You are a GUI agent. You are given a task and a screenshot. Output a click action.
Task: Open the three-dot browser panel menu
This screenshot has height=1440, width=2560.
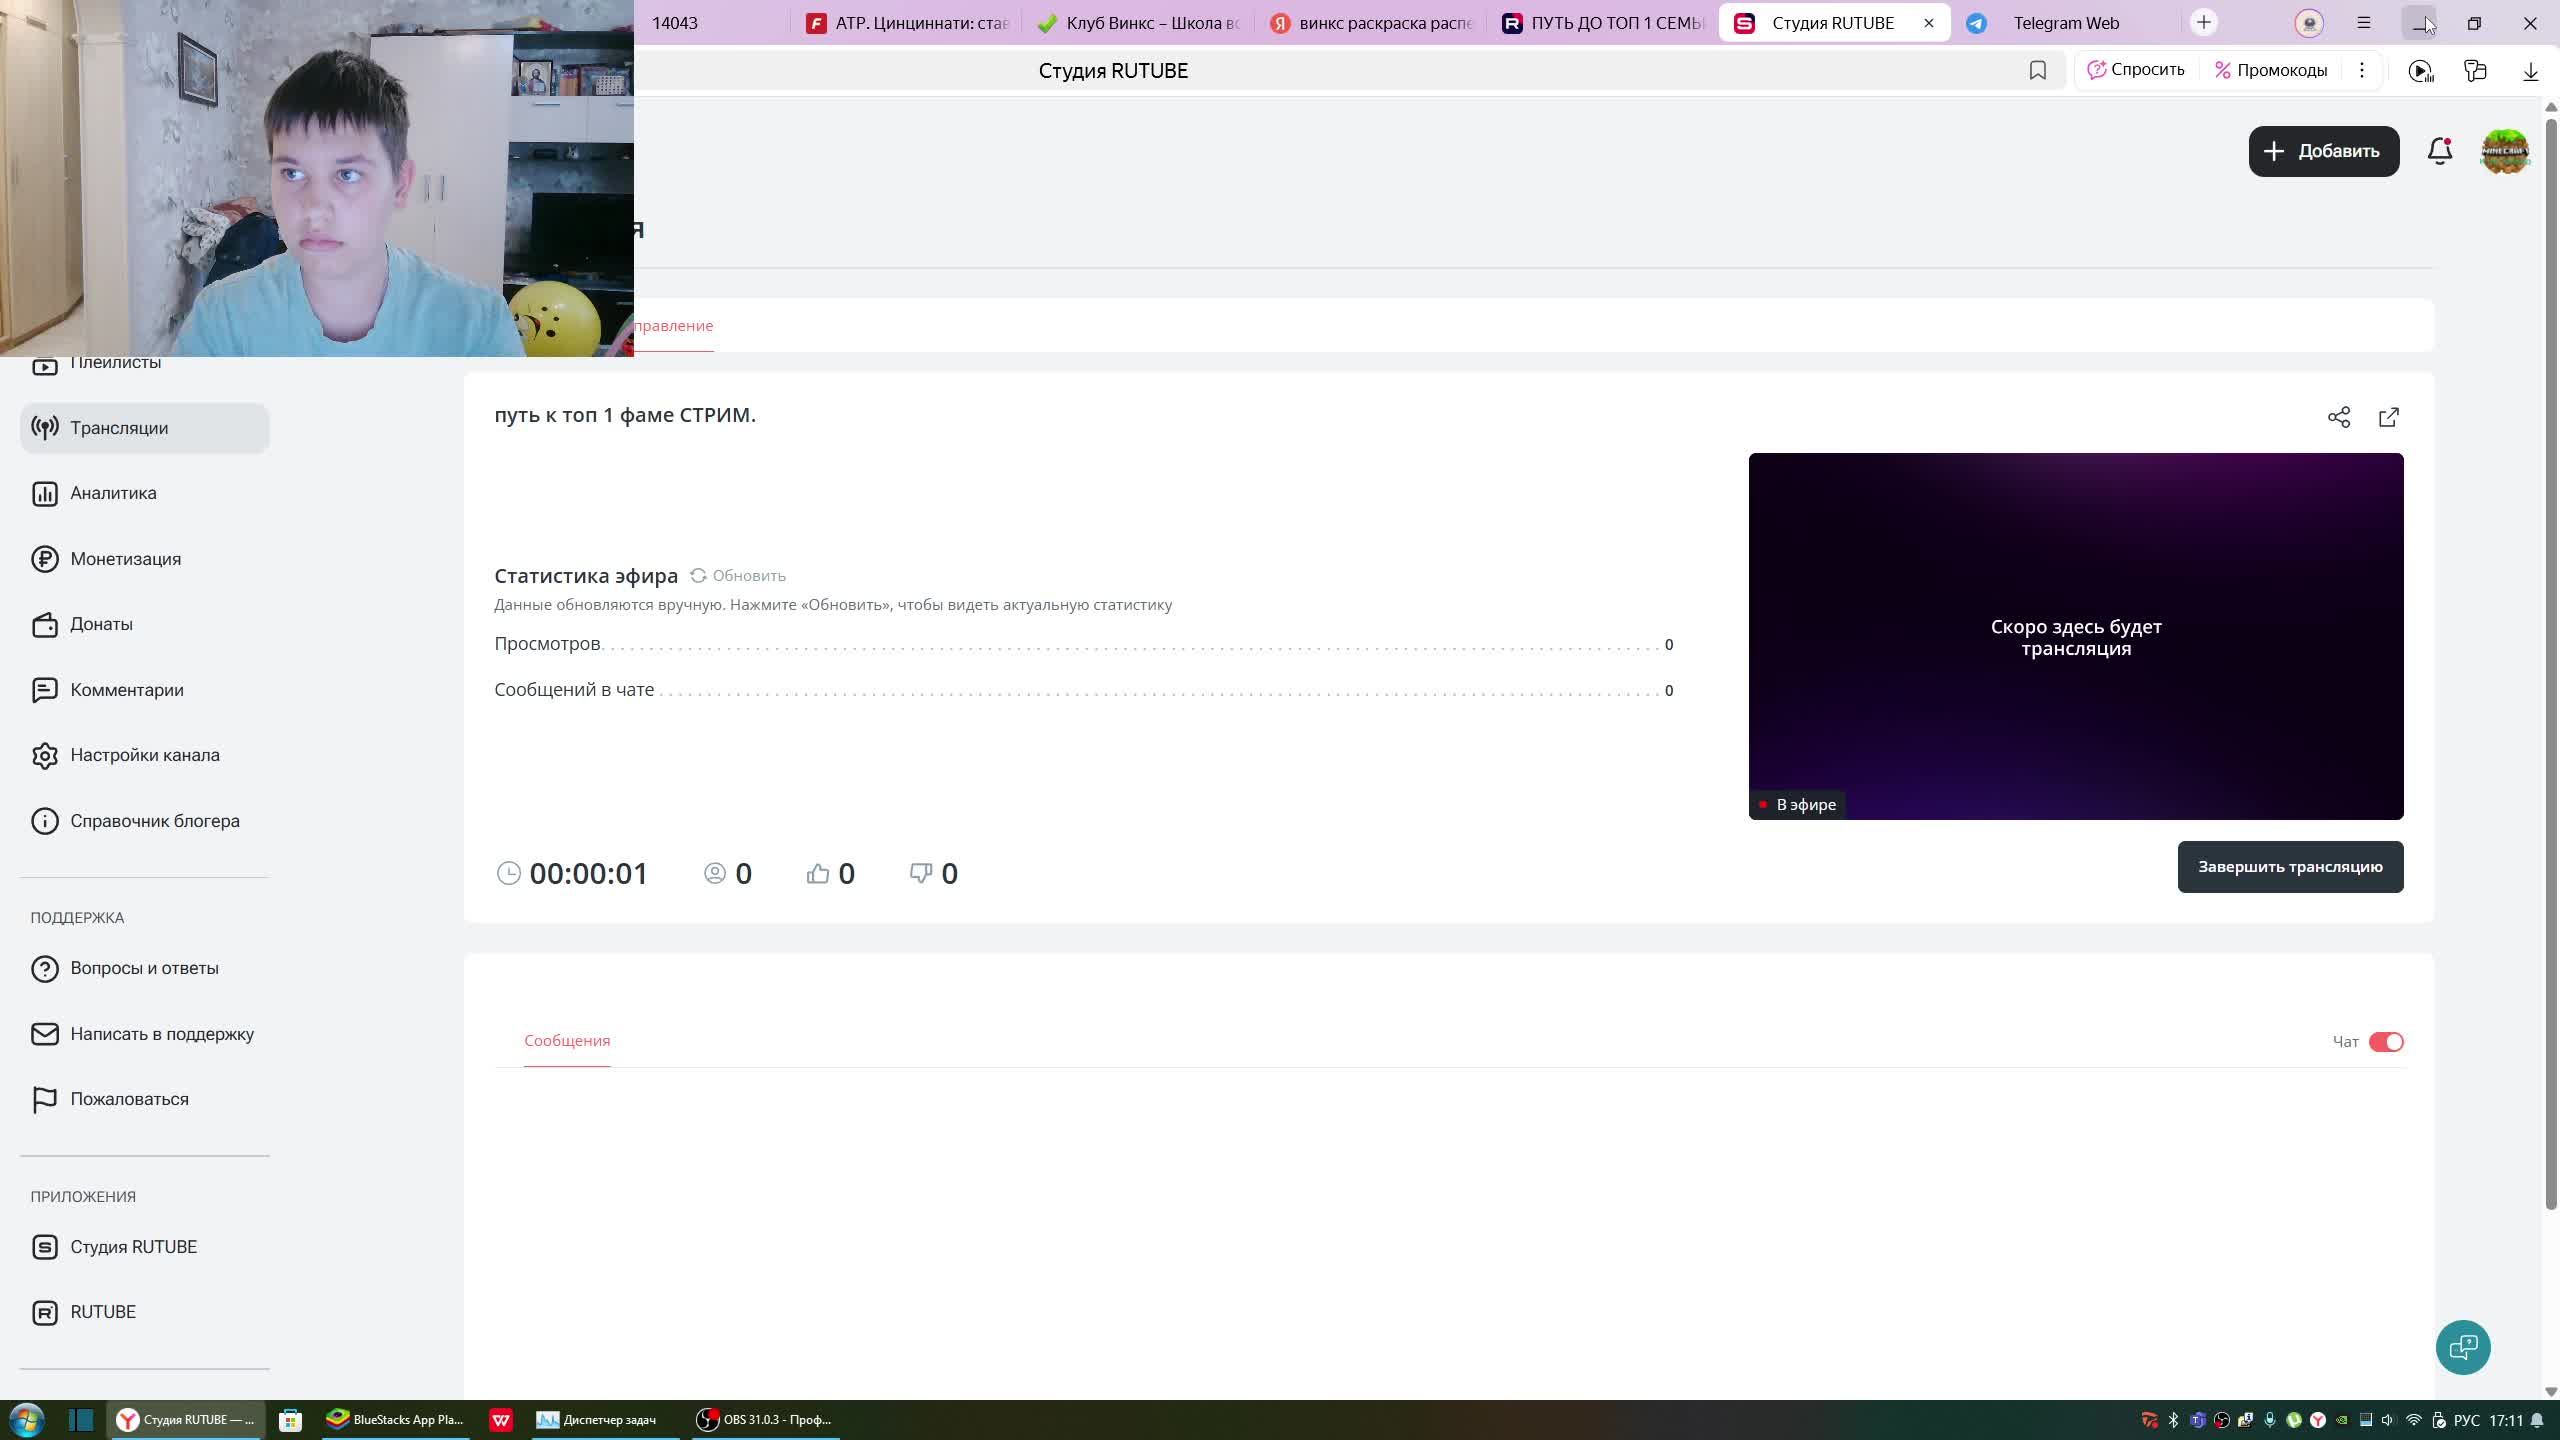tap(2361, 70)
